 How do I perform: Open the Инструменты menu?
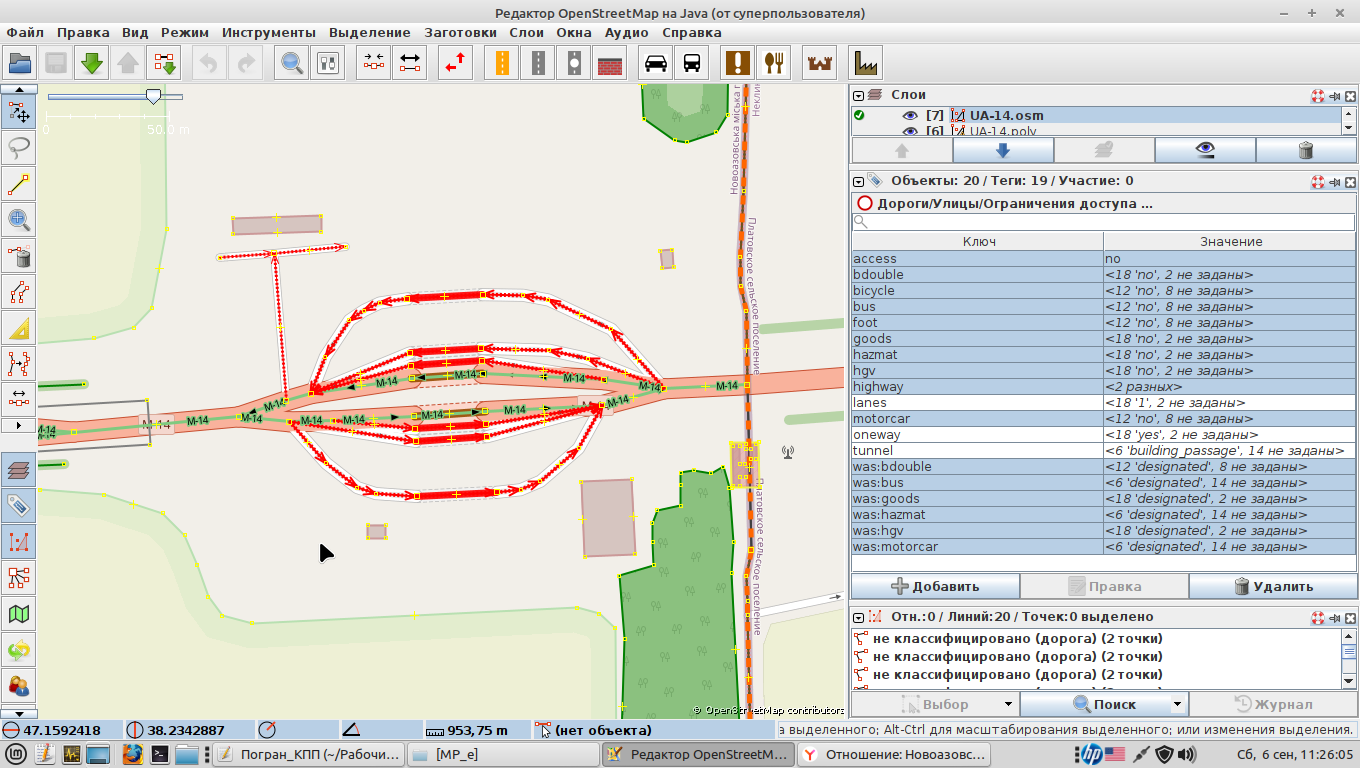click(x=268, y=32)
